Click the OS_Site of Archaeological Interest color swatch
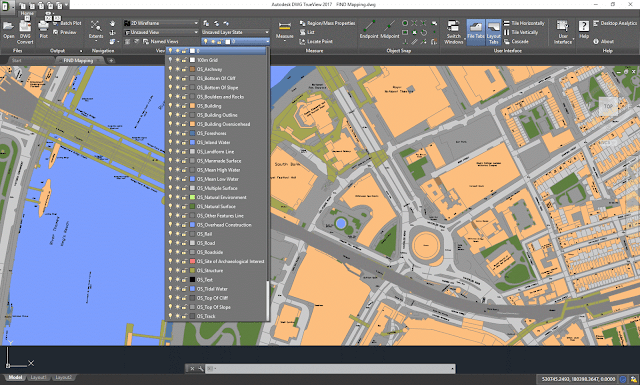 pos(192,261)
